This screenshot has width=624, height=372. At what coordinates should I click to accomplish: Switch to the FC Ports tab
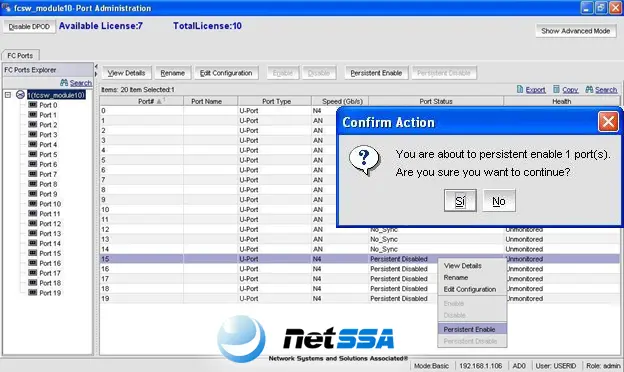(x=20, y=55)
